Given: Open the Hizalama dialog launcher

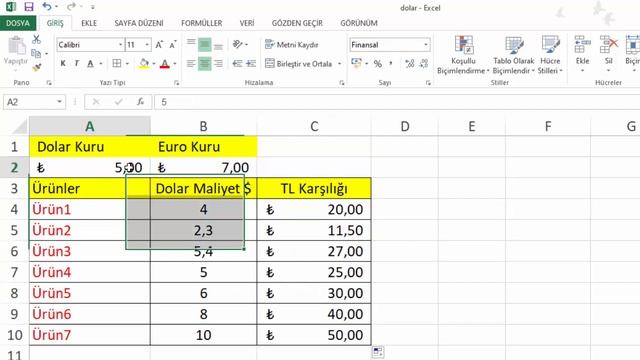Looking at the screenshot, I should [342, 83].
